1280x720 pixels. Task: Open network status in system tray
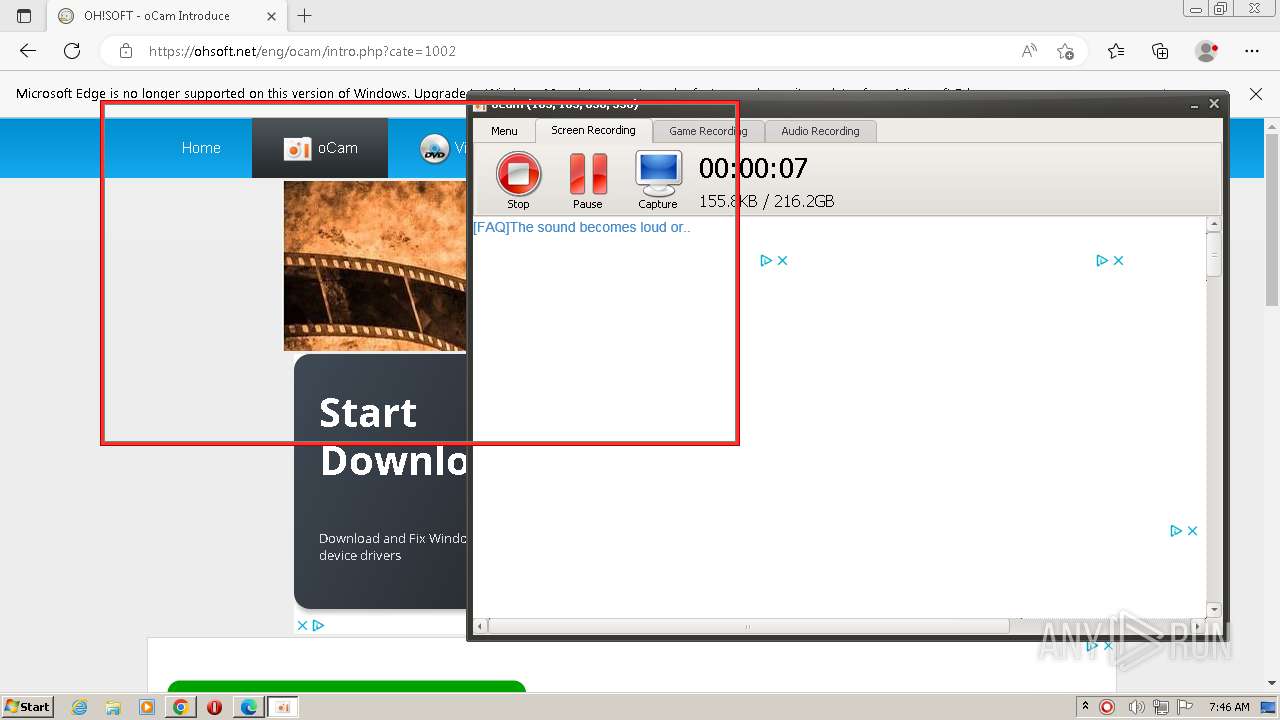point(1162,707)
